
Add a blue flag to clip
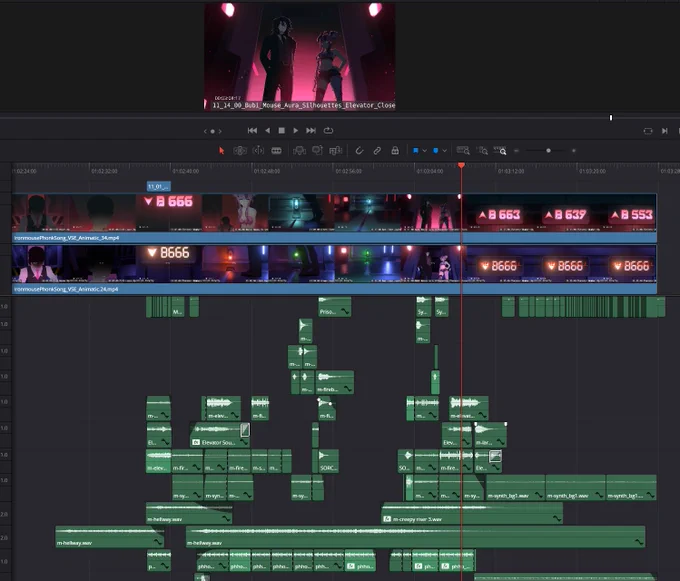[x=415, y=150]
